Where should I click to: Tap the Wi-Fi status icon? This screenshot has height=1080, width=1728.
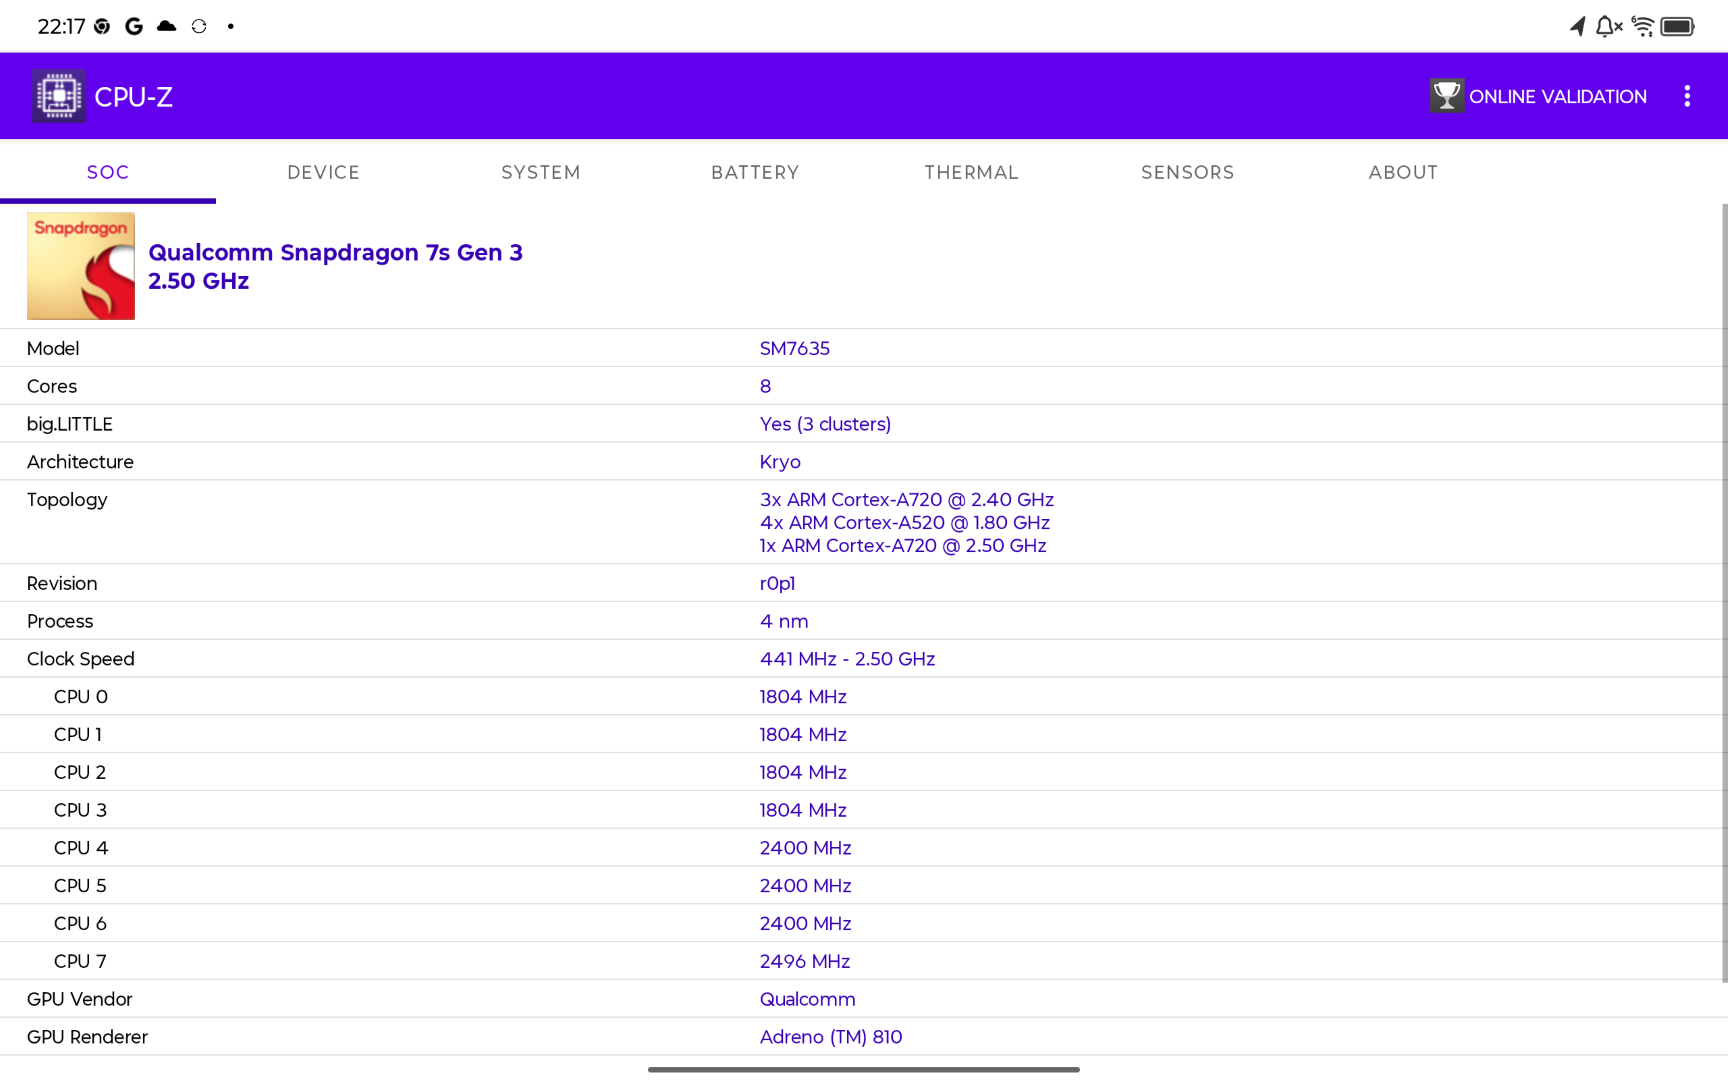pyautogui.click(x=1642, y=26)
